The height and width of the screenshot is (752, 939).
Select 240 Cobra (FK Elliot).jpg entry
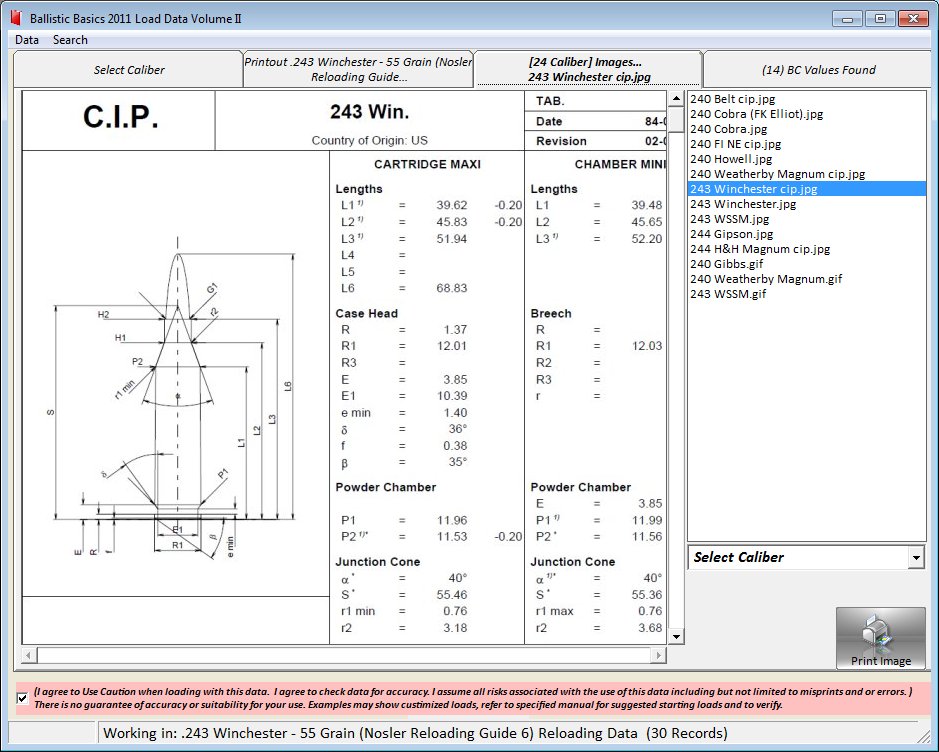point(756,114)
